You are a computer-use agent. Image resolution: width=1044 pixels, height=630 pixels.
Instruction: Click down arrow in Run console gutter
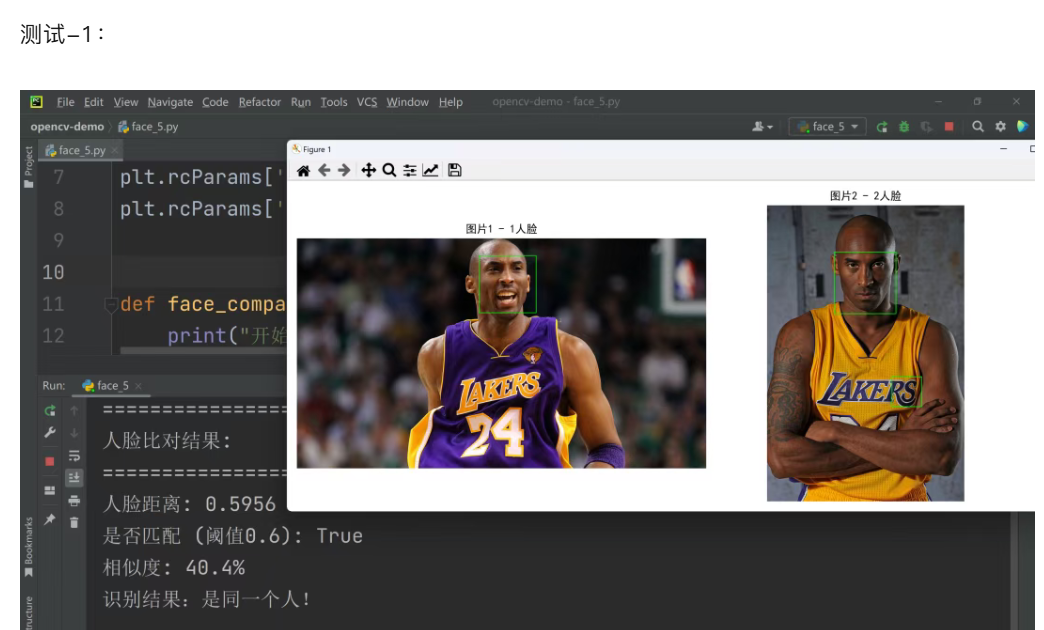pos(74,433)
